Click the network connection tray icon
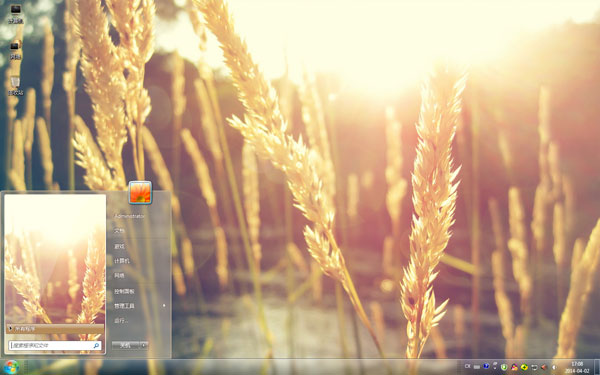 534,367
